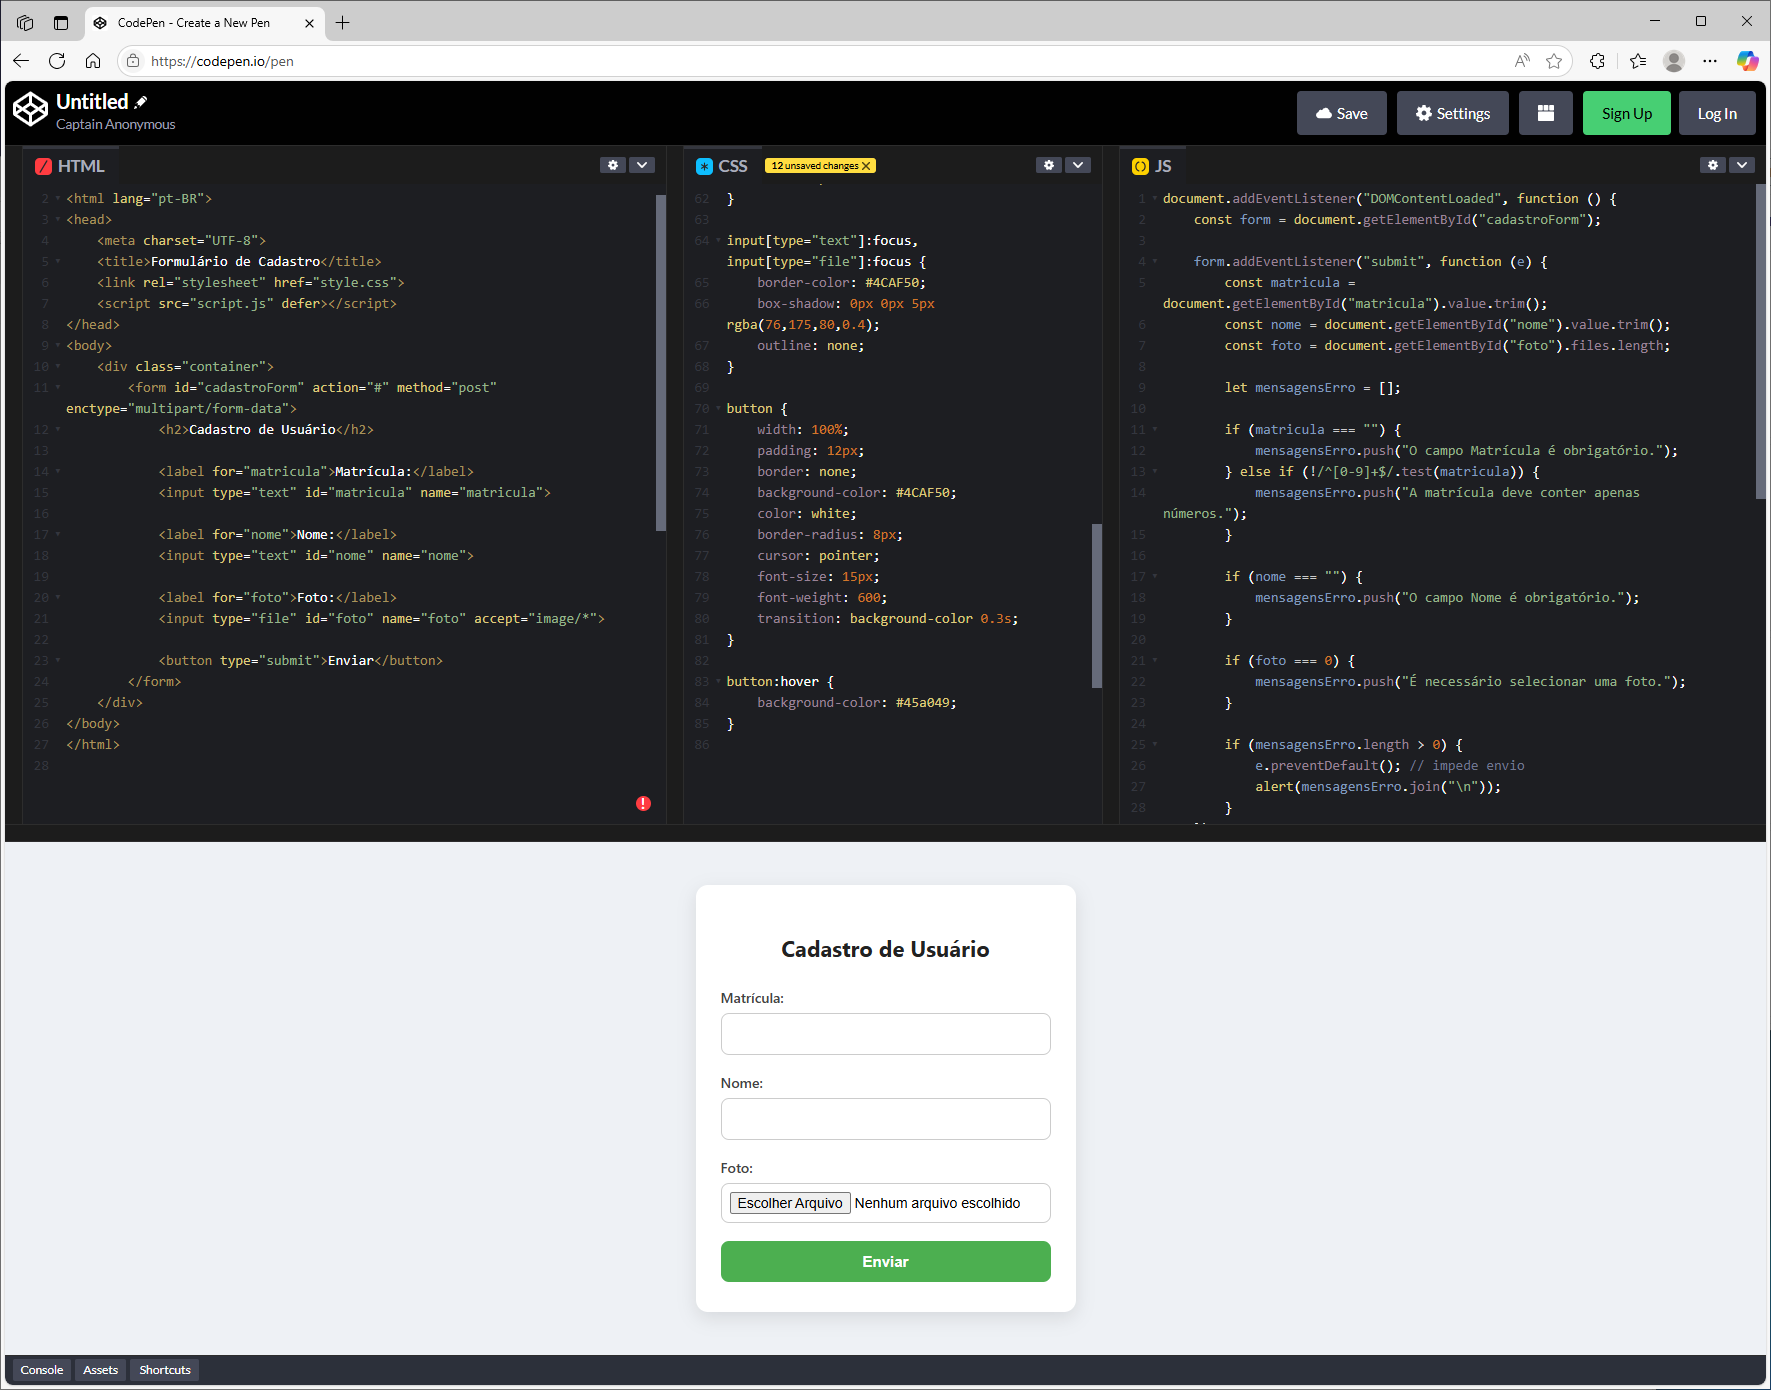Click the CSS editor vertical scrollbar

tap(1096, 606)
